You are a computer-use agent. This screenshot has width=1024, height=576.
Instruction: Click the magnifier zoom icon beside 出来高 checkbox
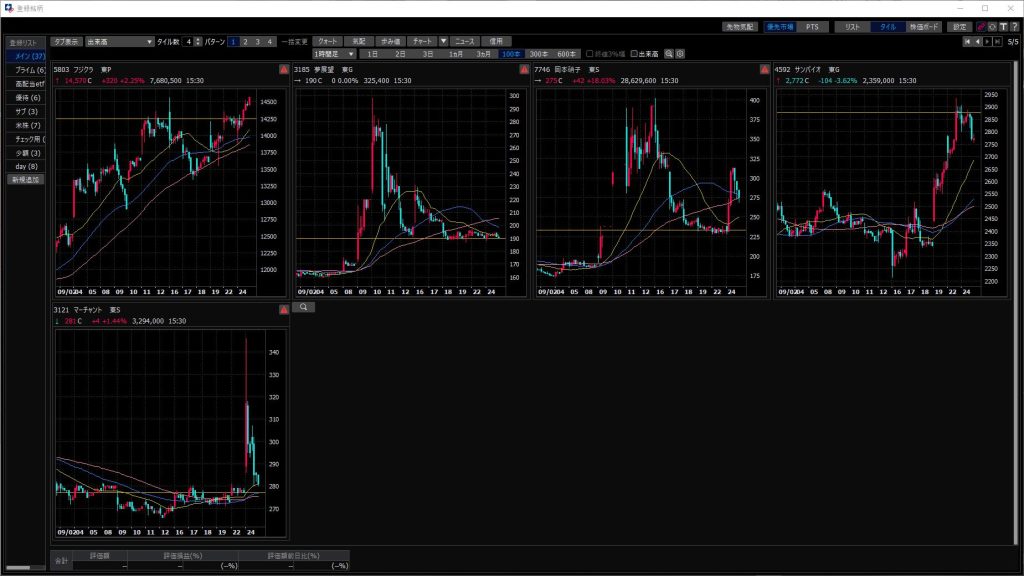(x=669, y=53)
